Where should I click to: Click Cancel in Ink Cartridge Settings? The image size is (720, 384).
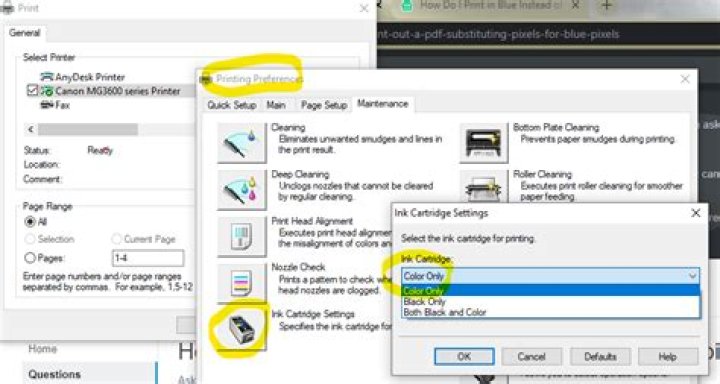[531, 356]
